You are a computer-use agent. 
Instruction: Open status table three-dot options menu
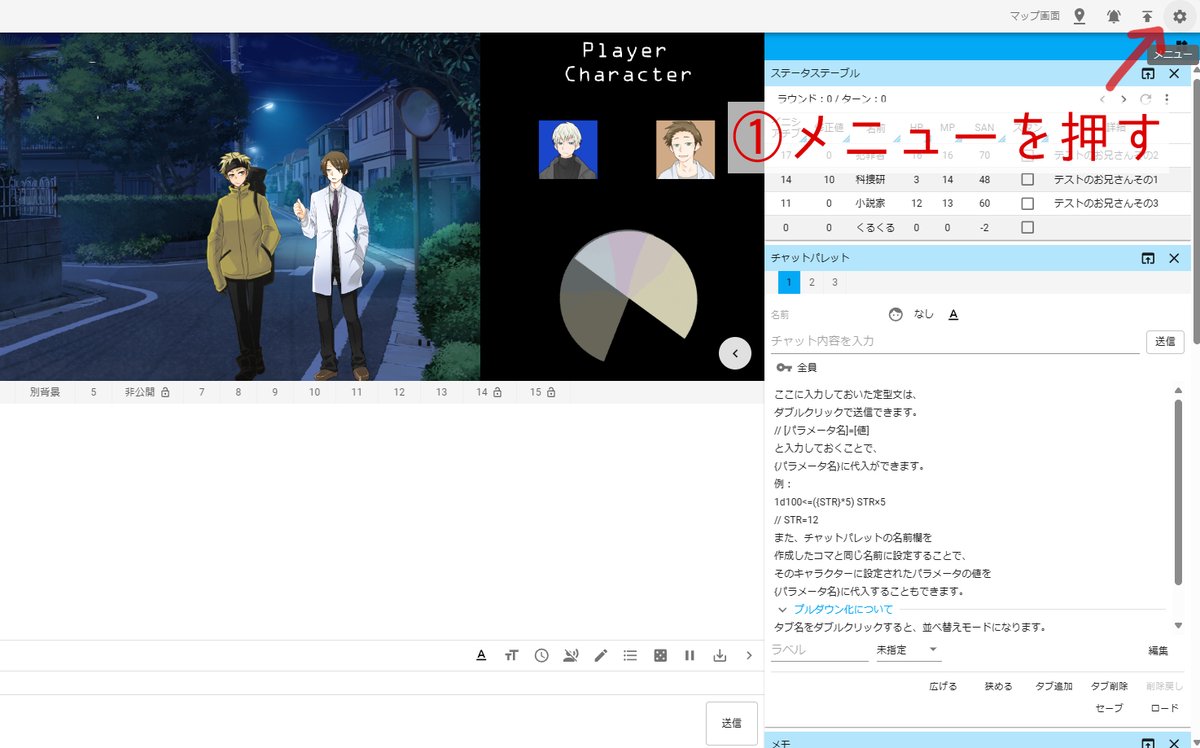pos(1167,99)
